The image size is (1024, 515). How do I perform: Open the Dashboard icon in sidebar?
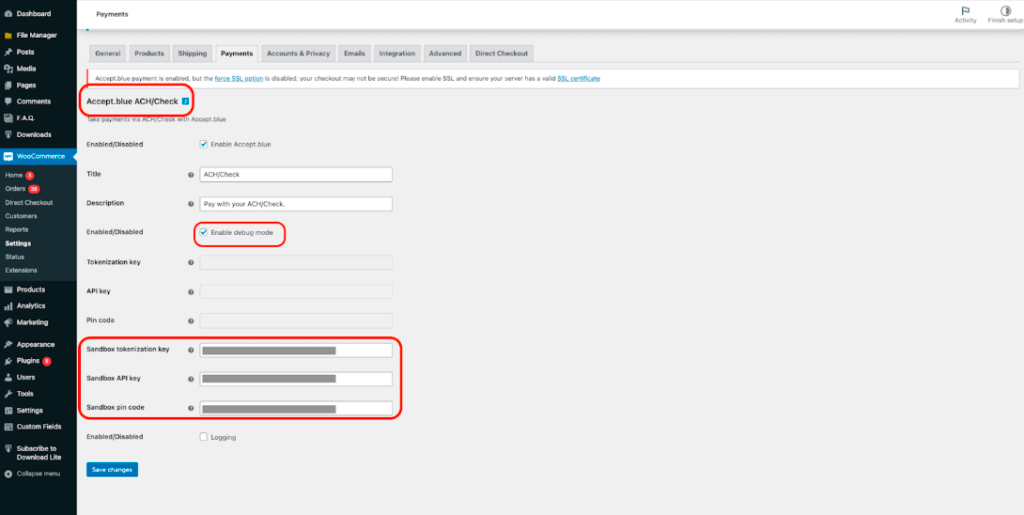pyautogui.click(x=8, y=13)
